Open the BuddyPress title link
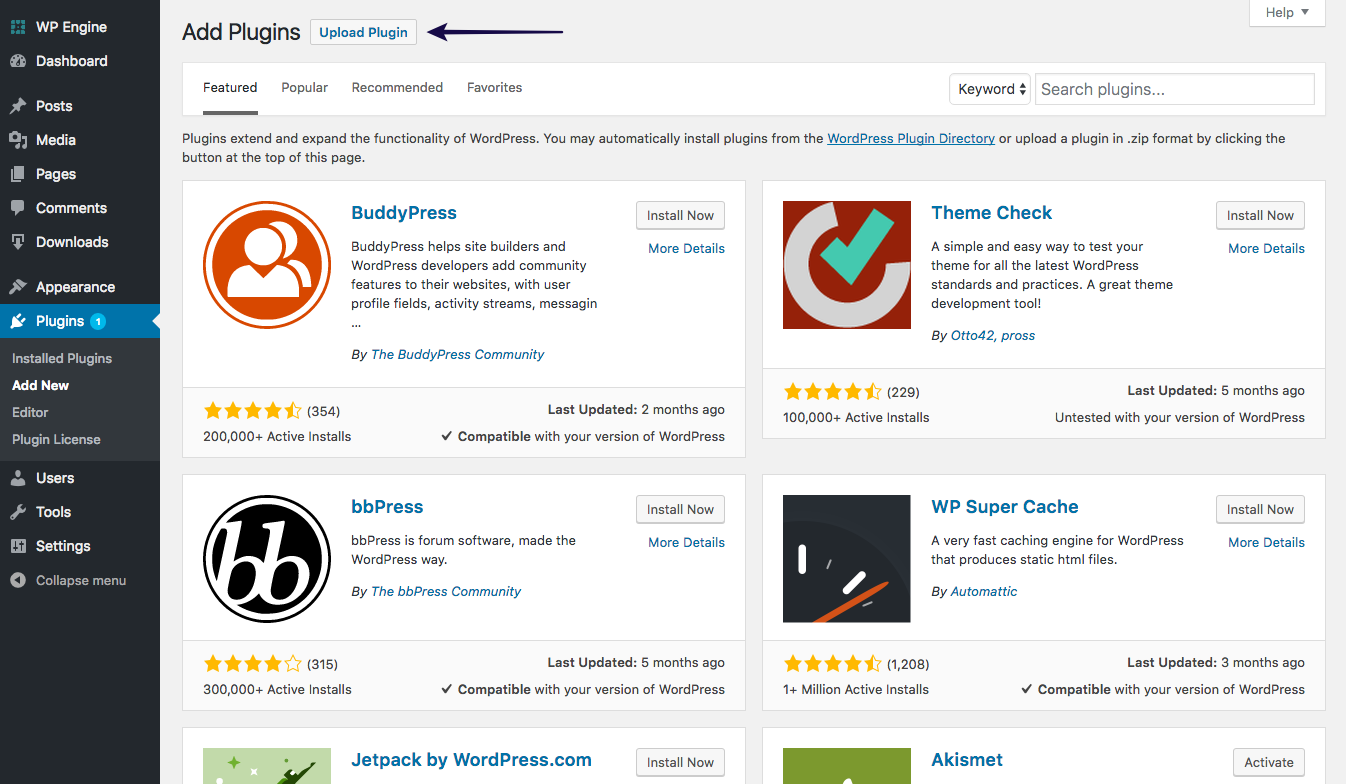Viewport: 1346px width, 784px height. [x=404, y=213]
